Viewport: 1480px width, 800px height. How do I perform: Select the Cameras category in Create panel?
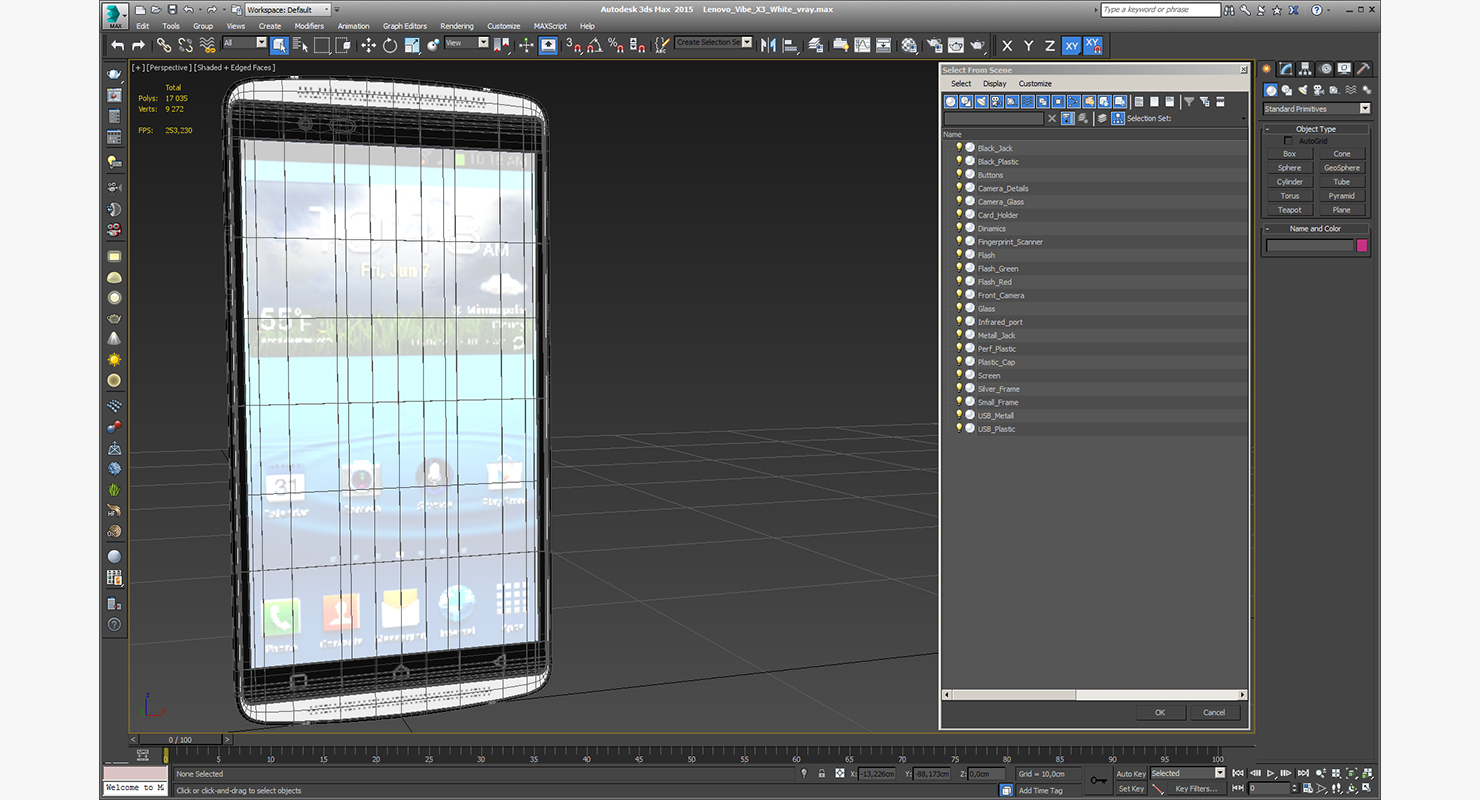click(1316, 90)
